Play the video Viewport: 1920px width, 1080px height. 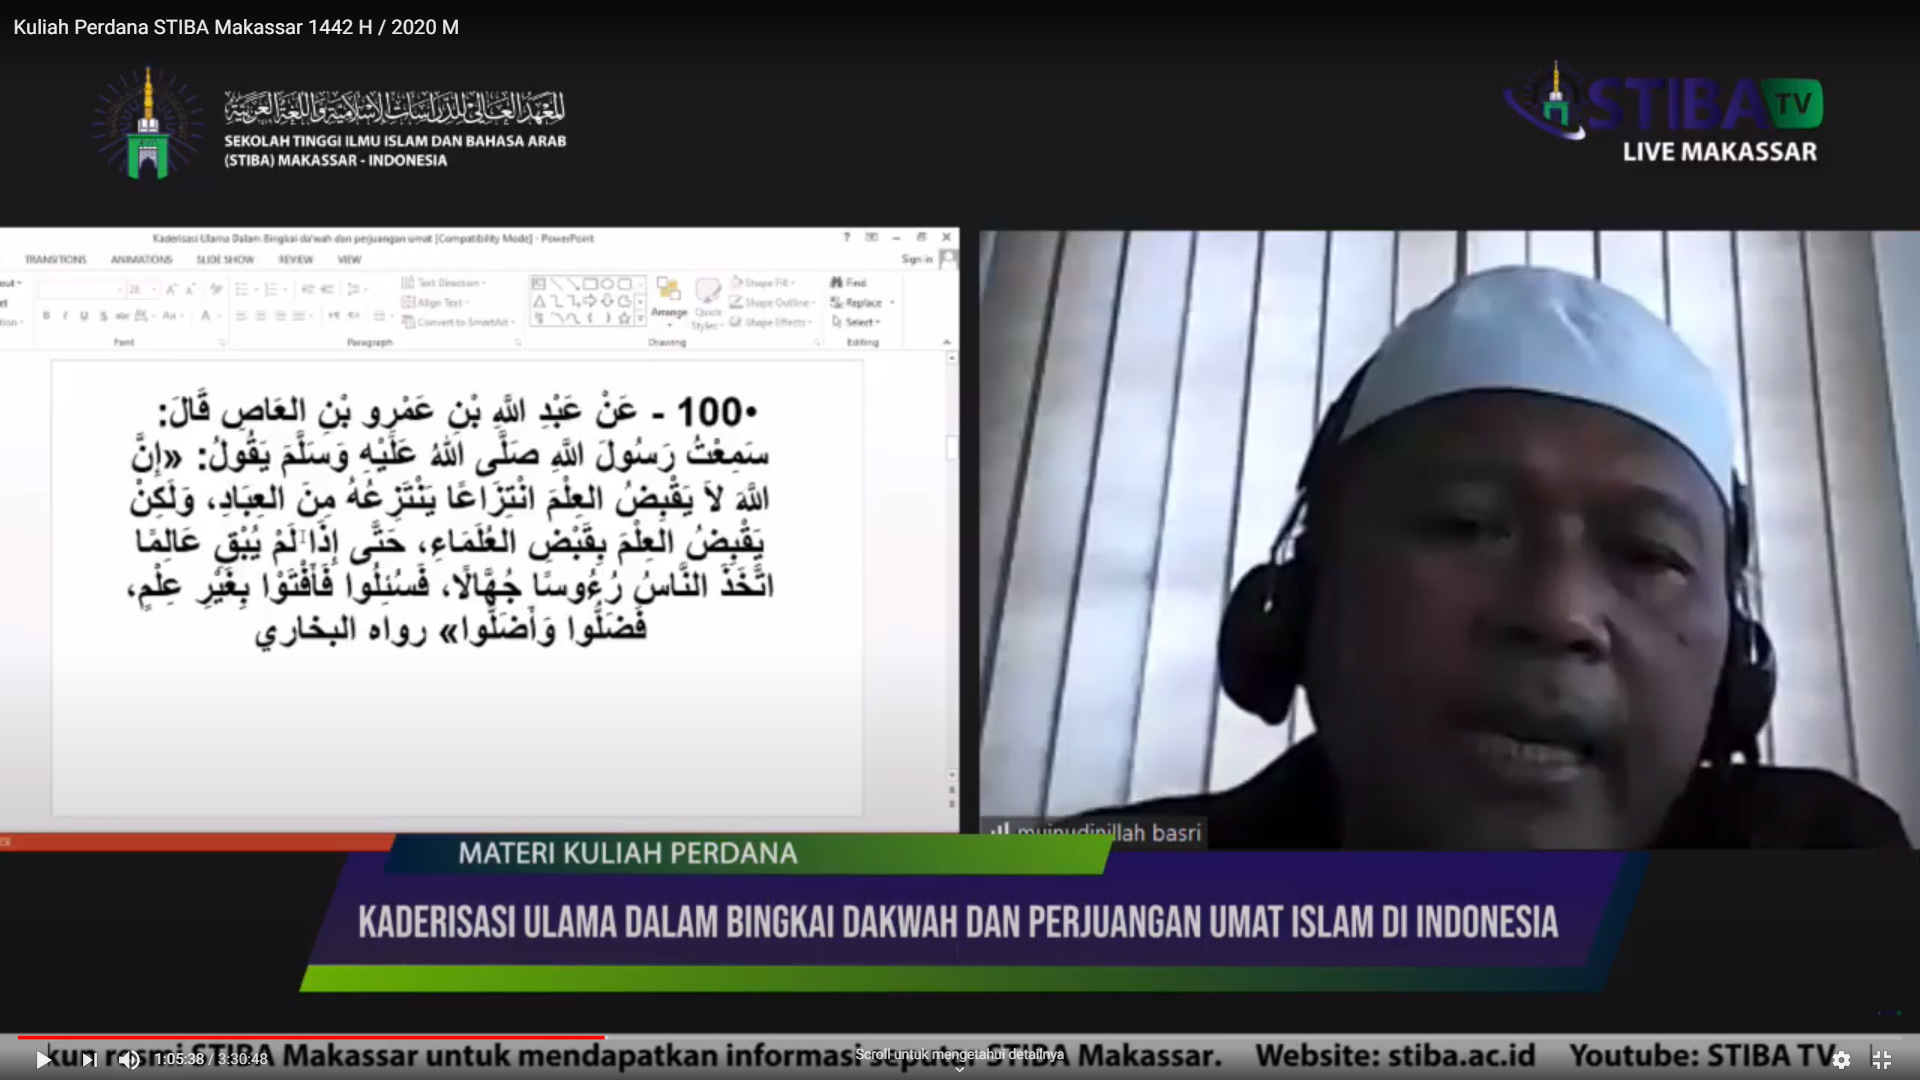pyautogui.click(x=43, y=1060)
